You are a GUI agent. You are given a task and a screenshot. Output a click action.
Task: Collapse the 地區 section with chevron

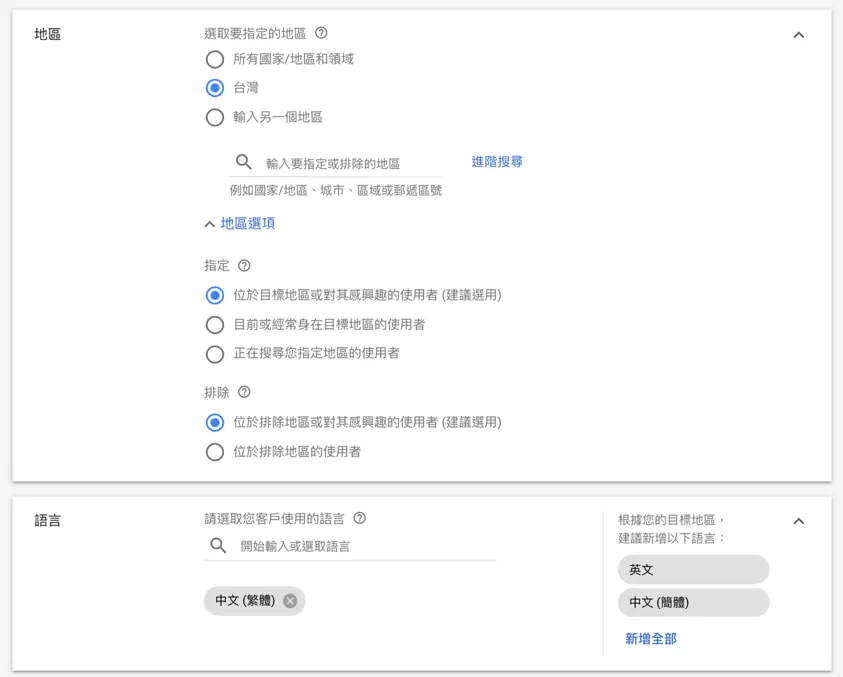pos(799,35)
